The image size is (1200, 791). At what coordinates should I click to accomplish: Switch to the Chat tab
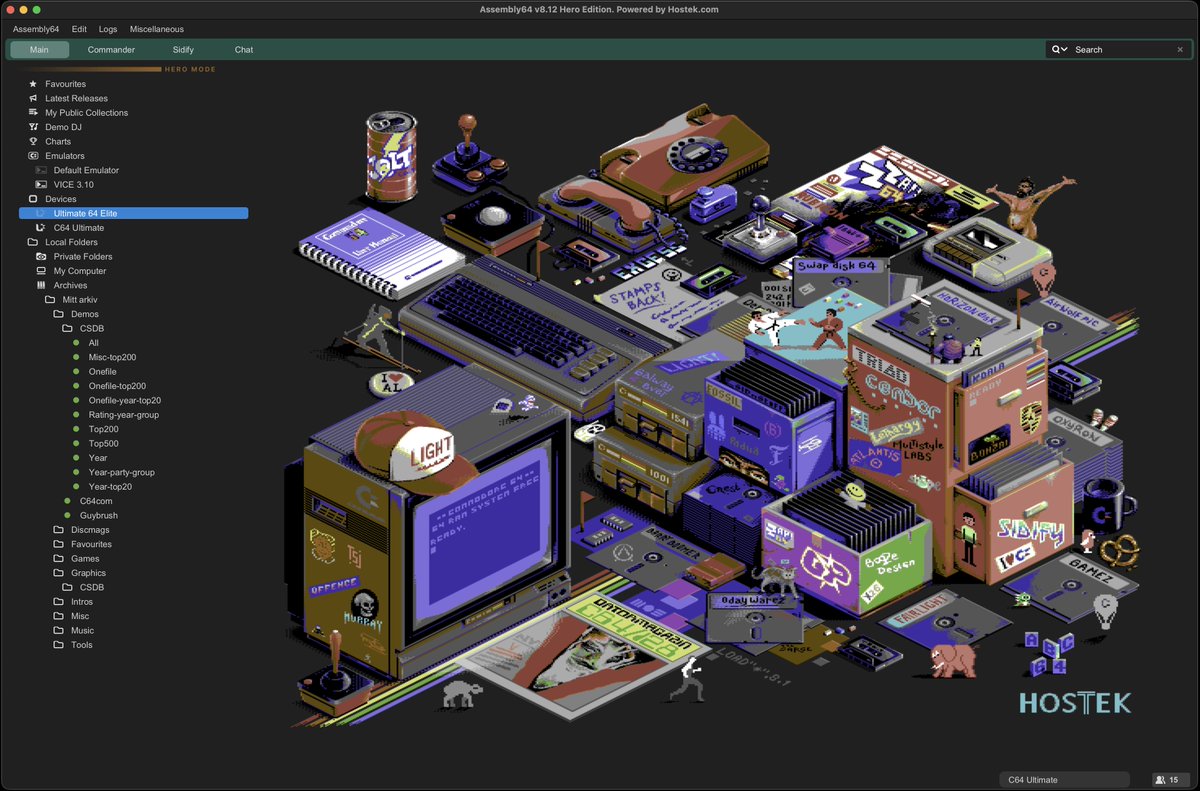click(x=243, y=49)
